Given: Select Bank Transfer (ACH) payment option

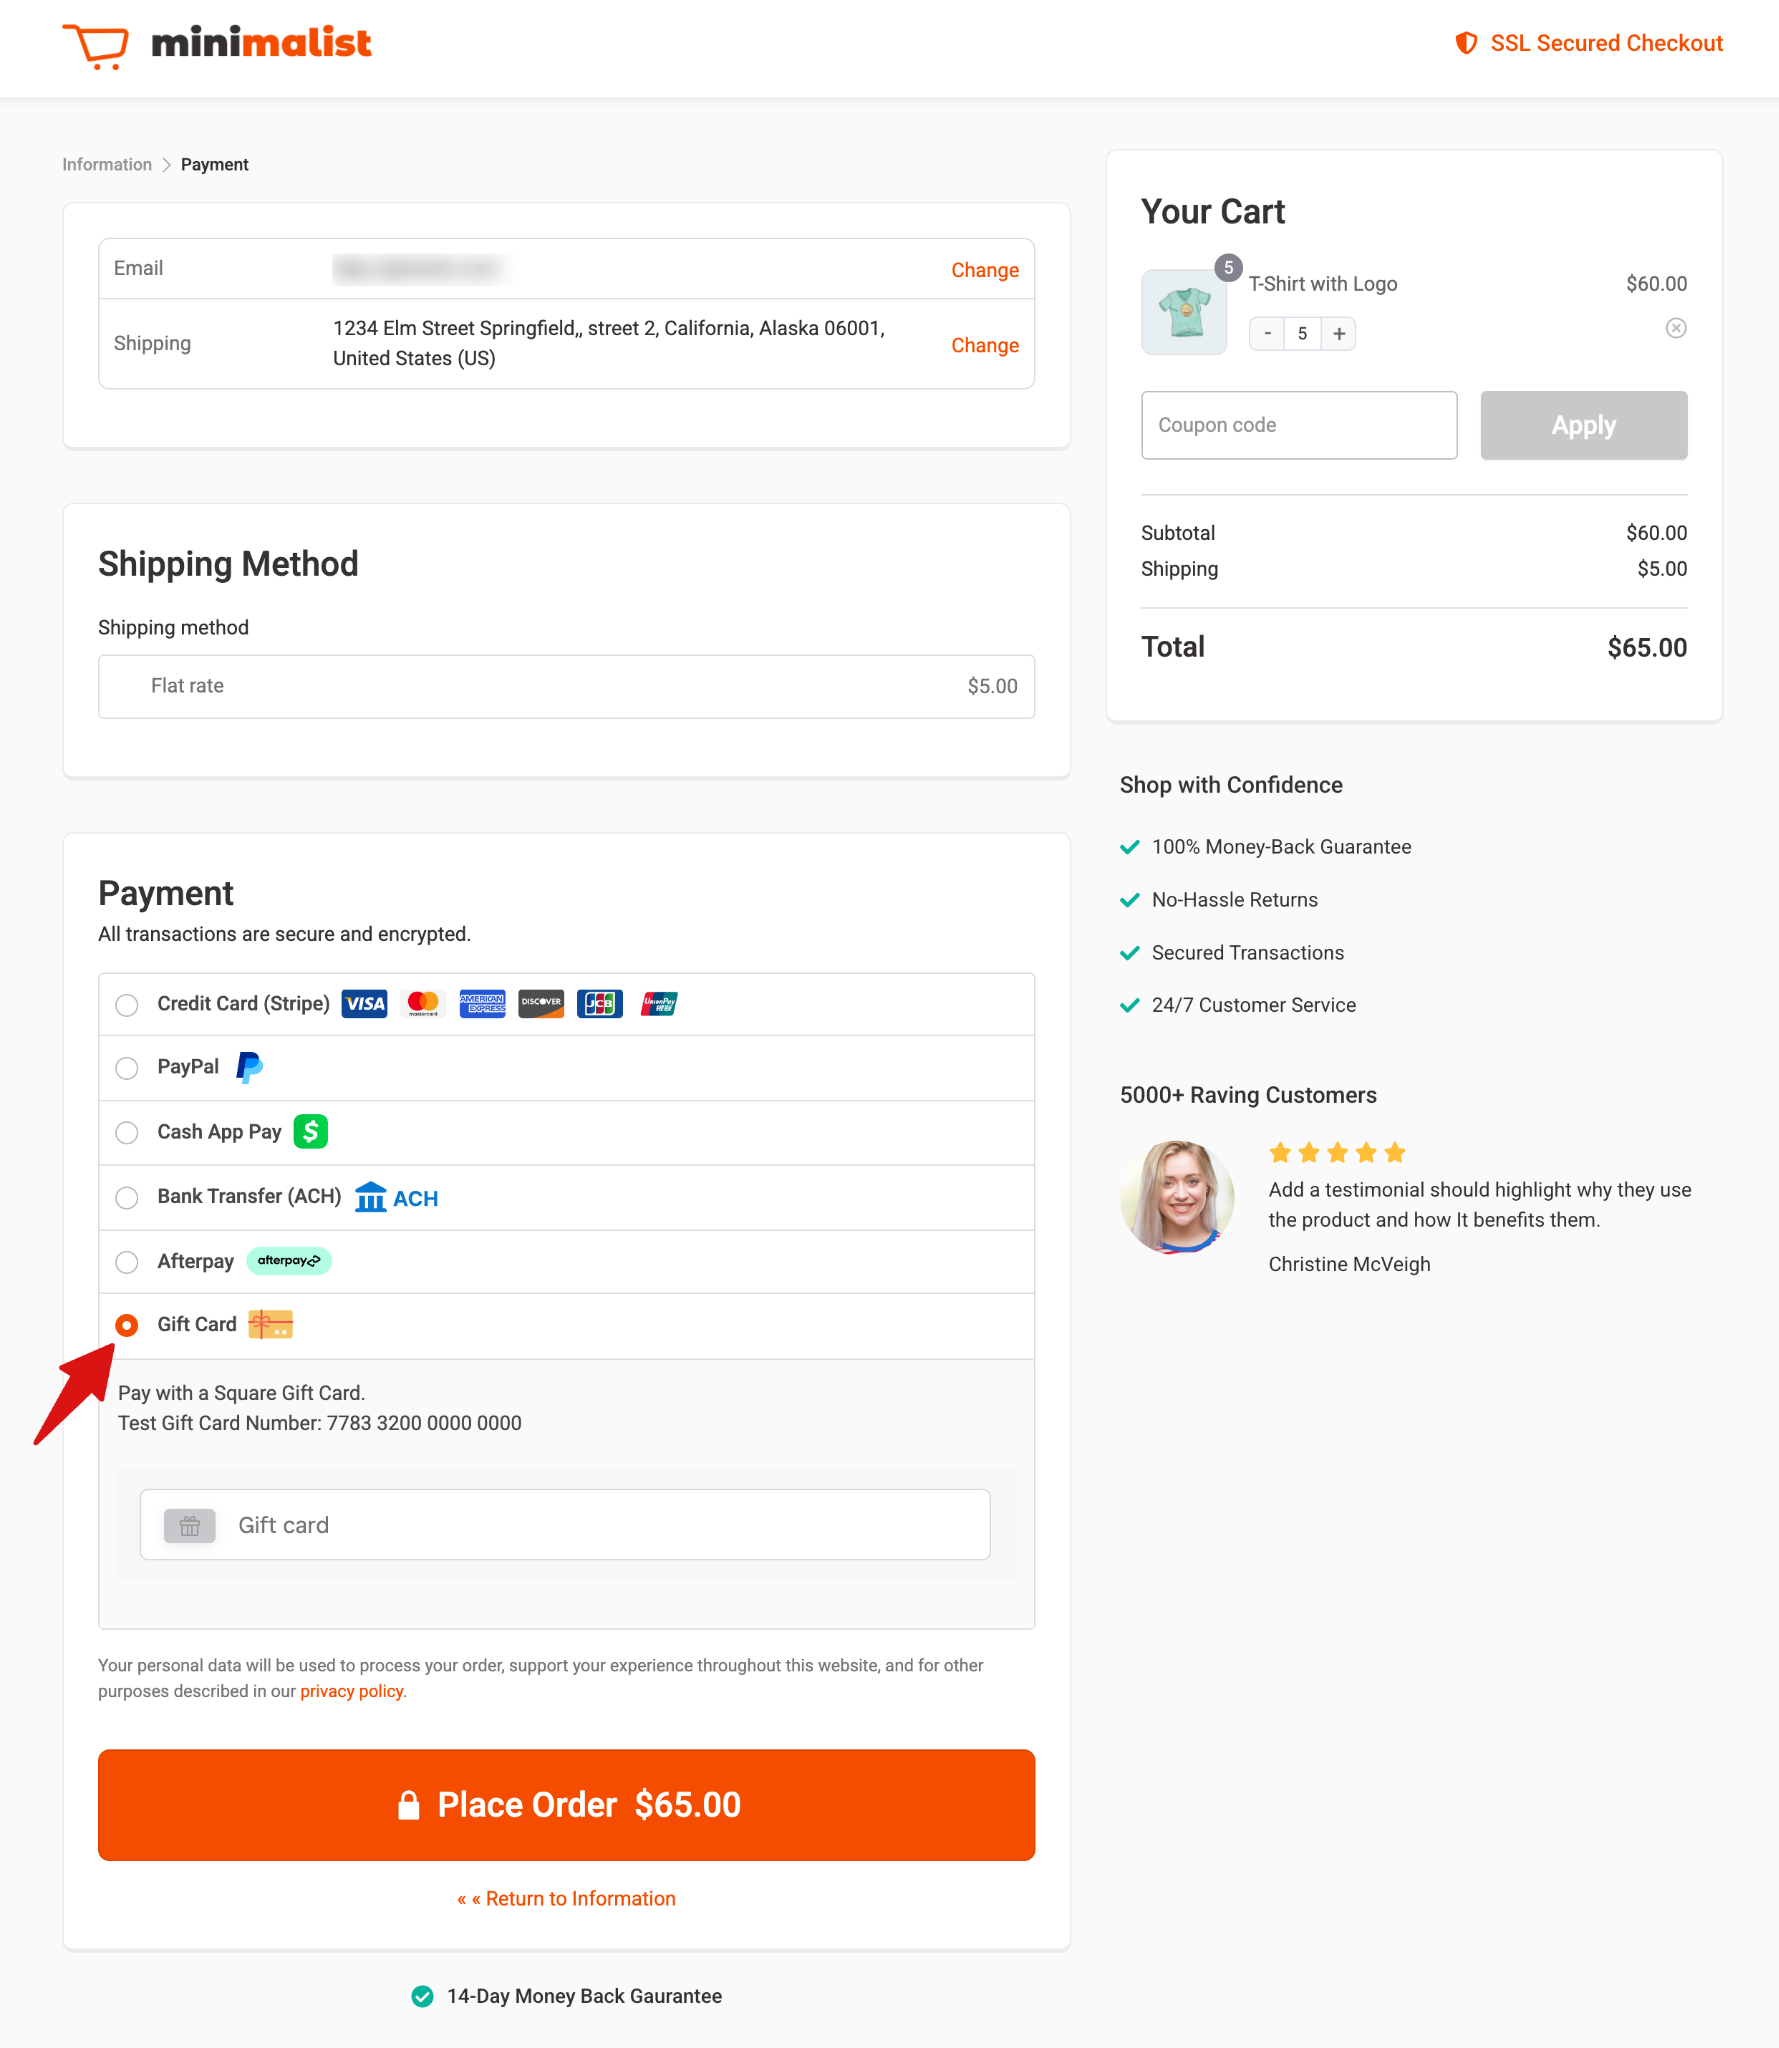Looking at the screenshot, I should [127, 1197].
